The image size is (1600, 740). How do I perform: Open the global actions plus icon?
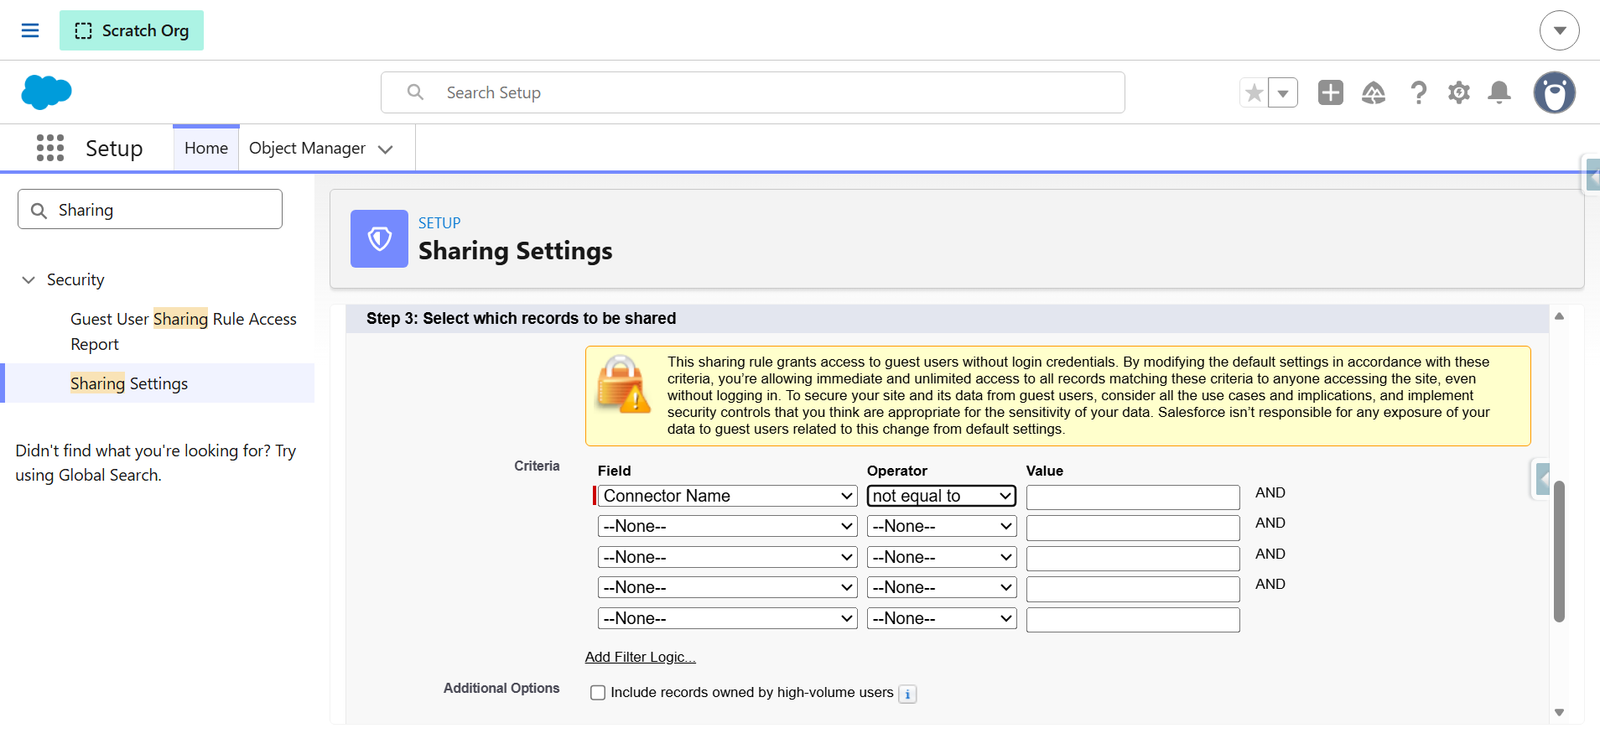[1330, 92]
